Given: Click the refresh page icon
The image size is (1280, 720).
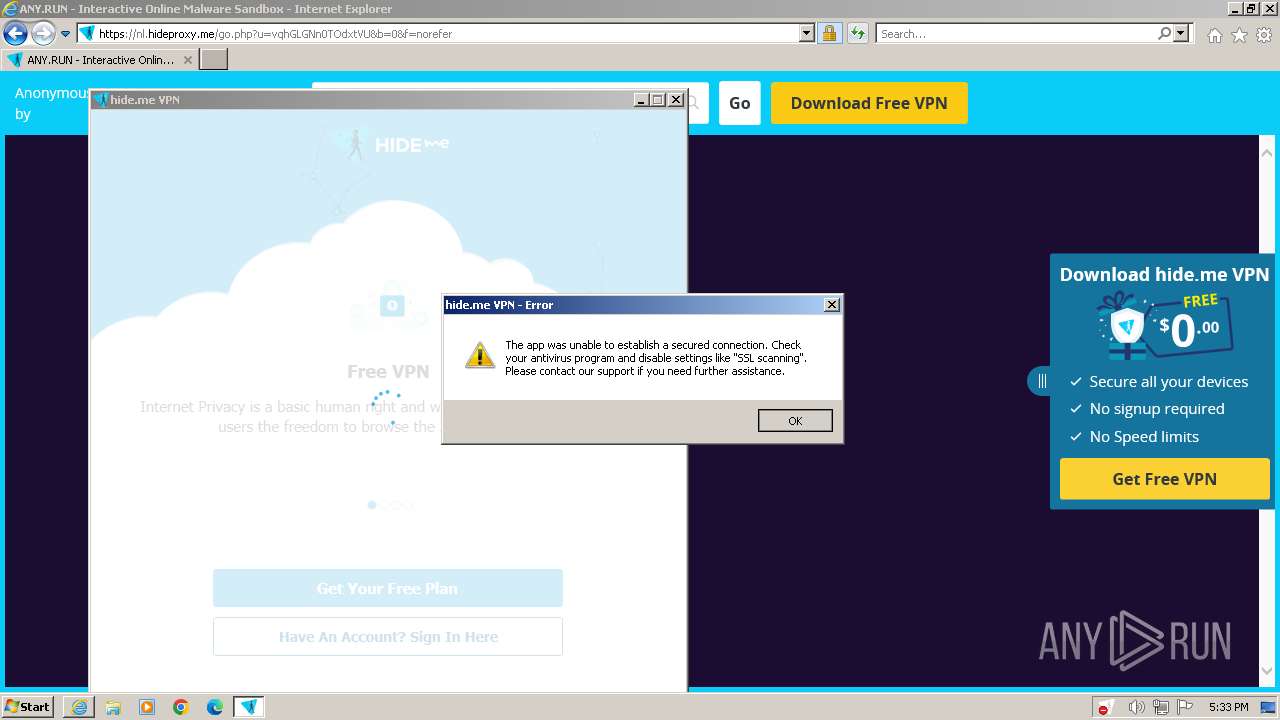Looking at the screenshot, I should click(x=857, y=33).
